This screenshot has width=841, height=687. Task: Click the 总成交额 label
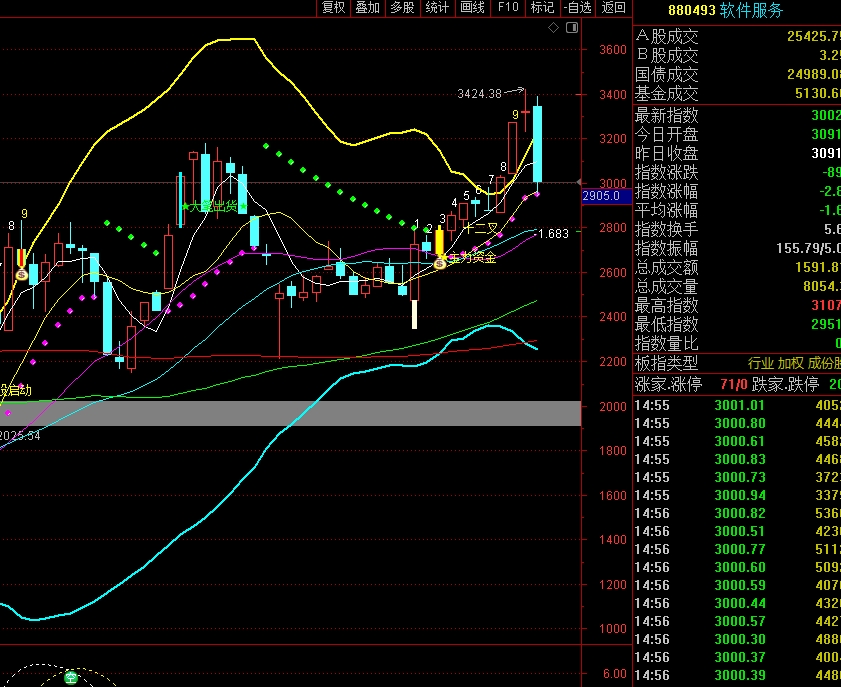[667, 267]
